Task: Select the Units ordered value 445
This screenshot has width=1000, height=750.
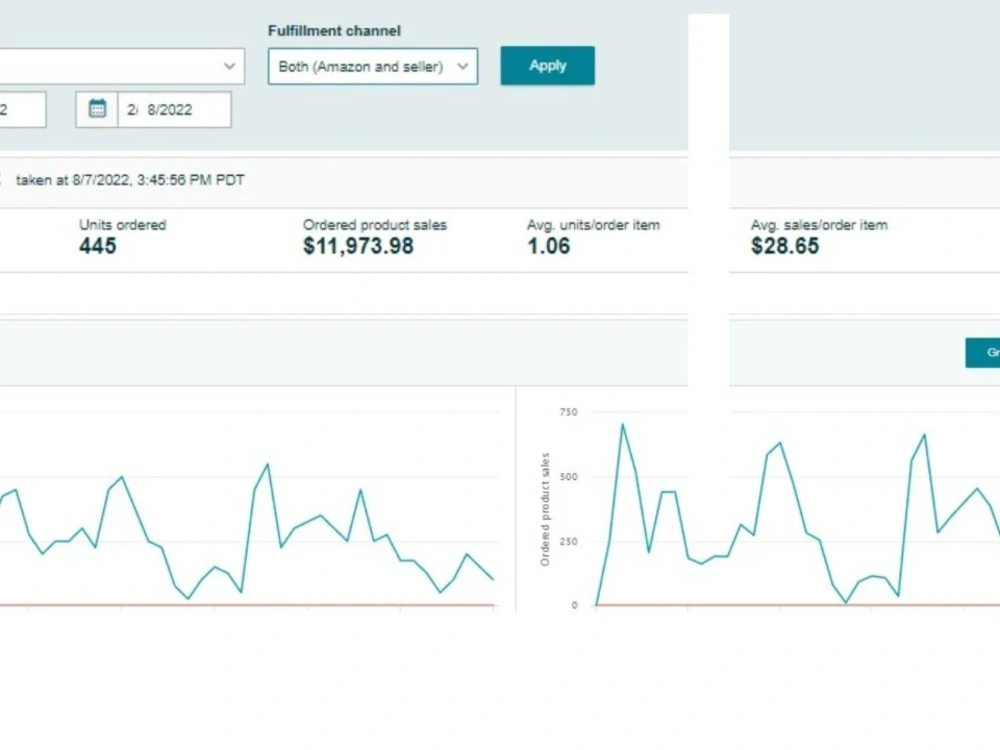Action: point(98,246)
